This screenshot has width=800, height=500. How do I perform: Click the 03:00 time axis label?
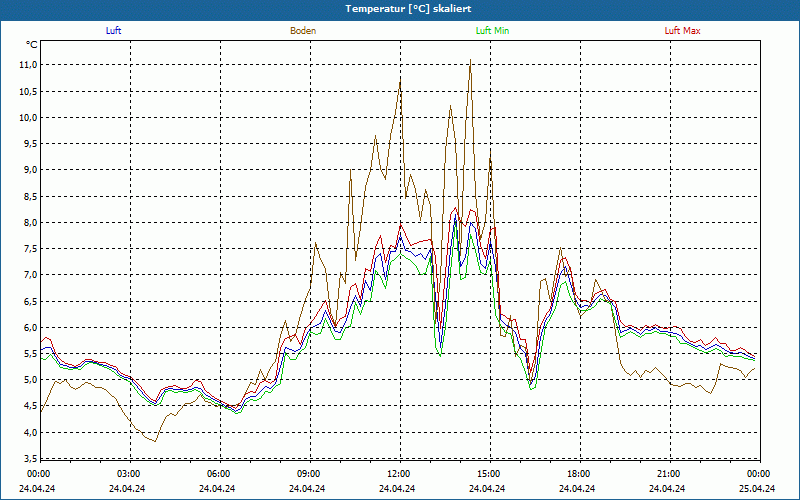128,474
